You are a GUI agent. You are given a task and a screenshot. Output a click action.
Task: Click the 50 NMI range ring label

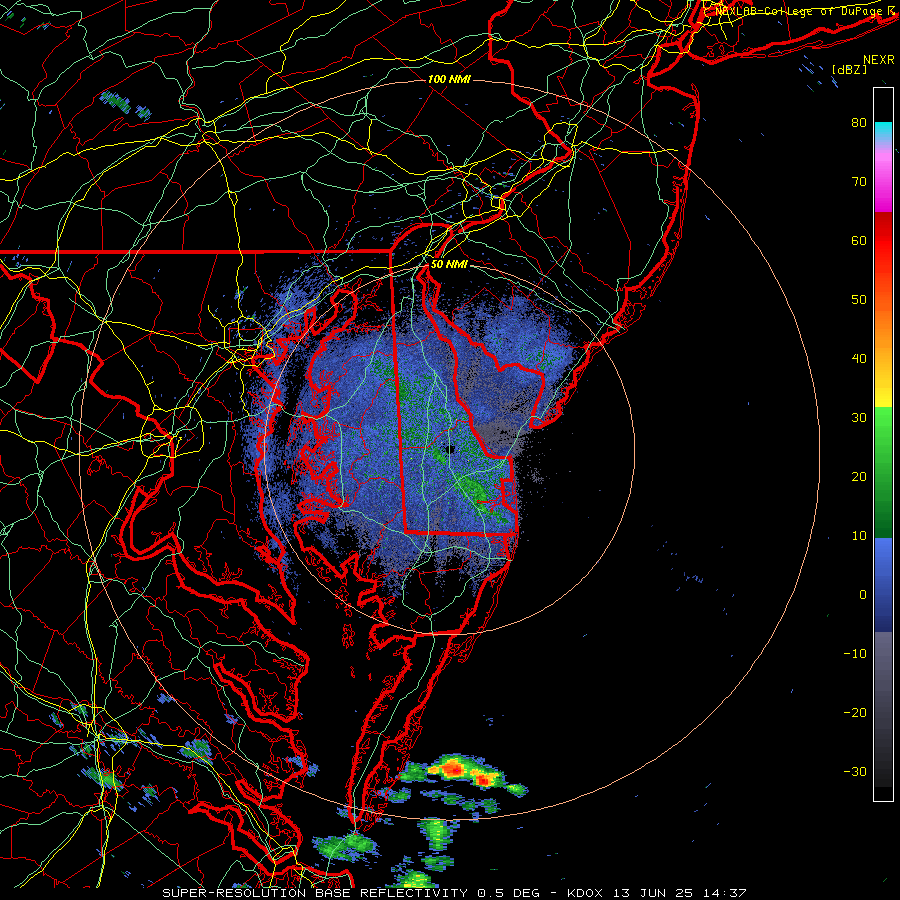click(x=449, y=265)
